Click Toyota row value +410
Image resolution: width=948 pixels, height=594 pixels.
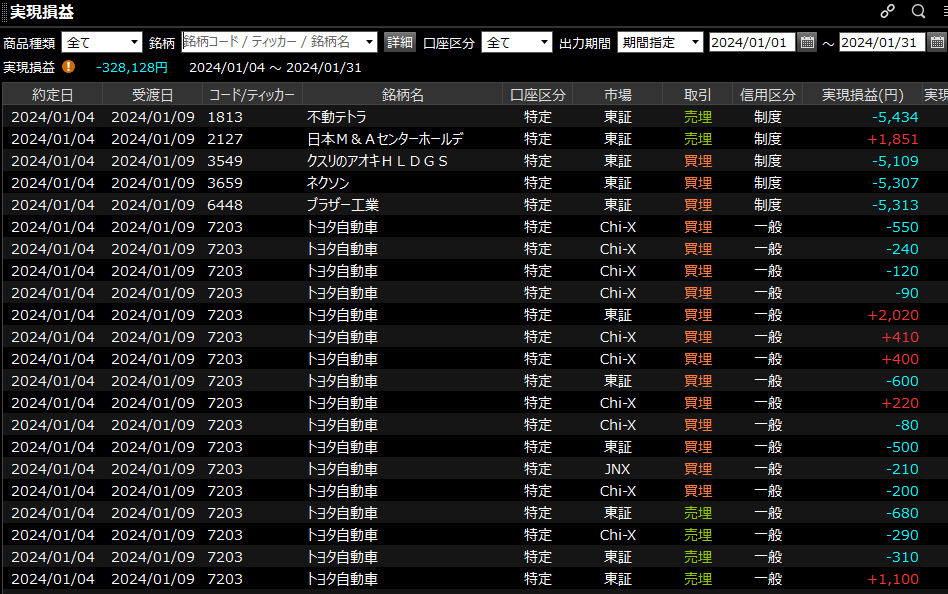pos(900,337)
